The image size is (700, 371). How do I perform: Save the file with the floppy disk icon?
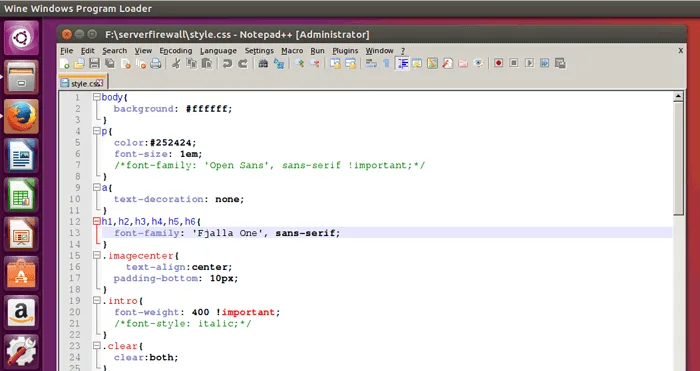tap(94, 63)
